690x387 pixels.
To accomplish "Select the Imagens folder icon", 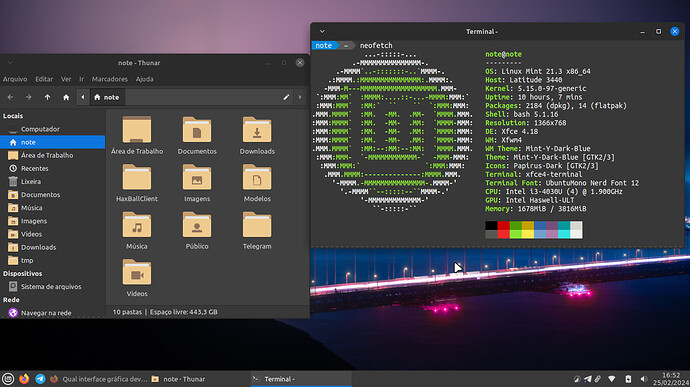I will pos(197,177).
